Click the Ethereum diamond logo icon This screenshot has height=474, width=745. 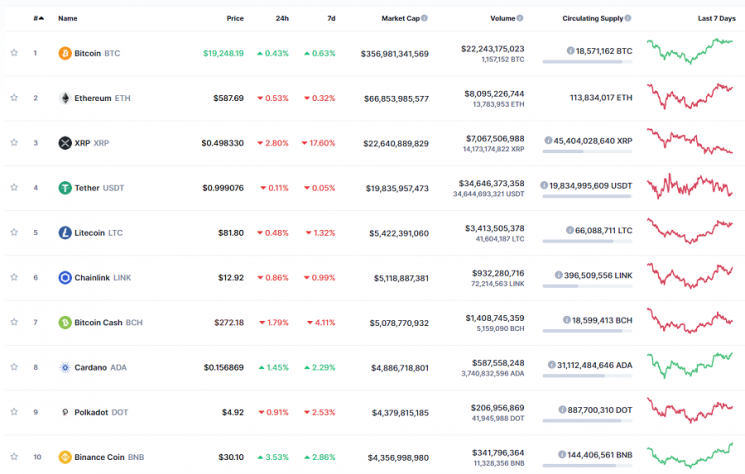point(65,98)
